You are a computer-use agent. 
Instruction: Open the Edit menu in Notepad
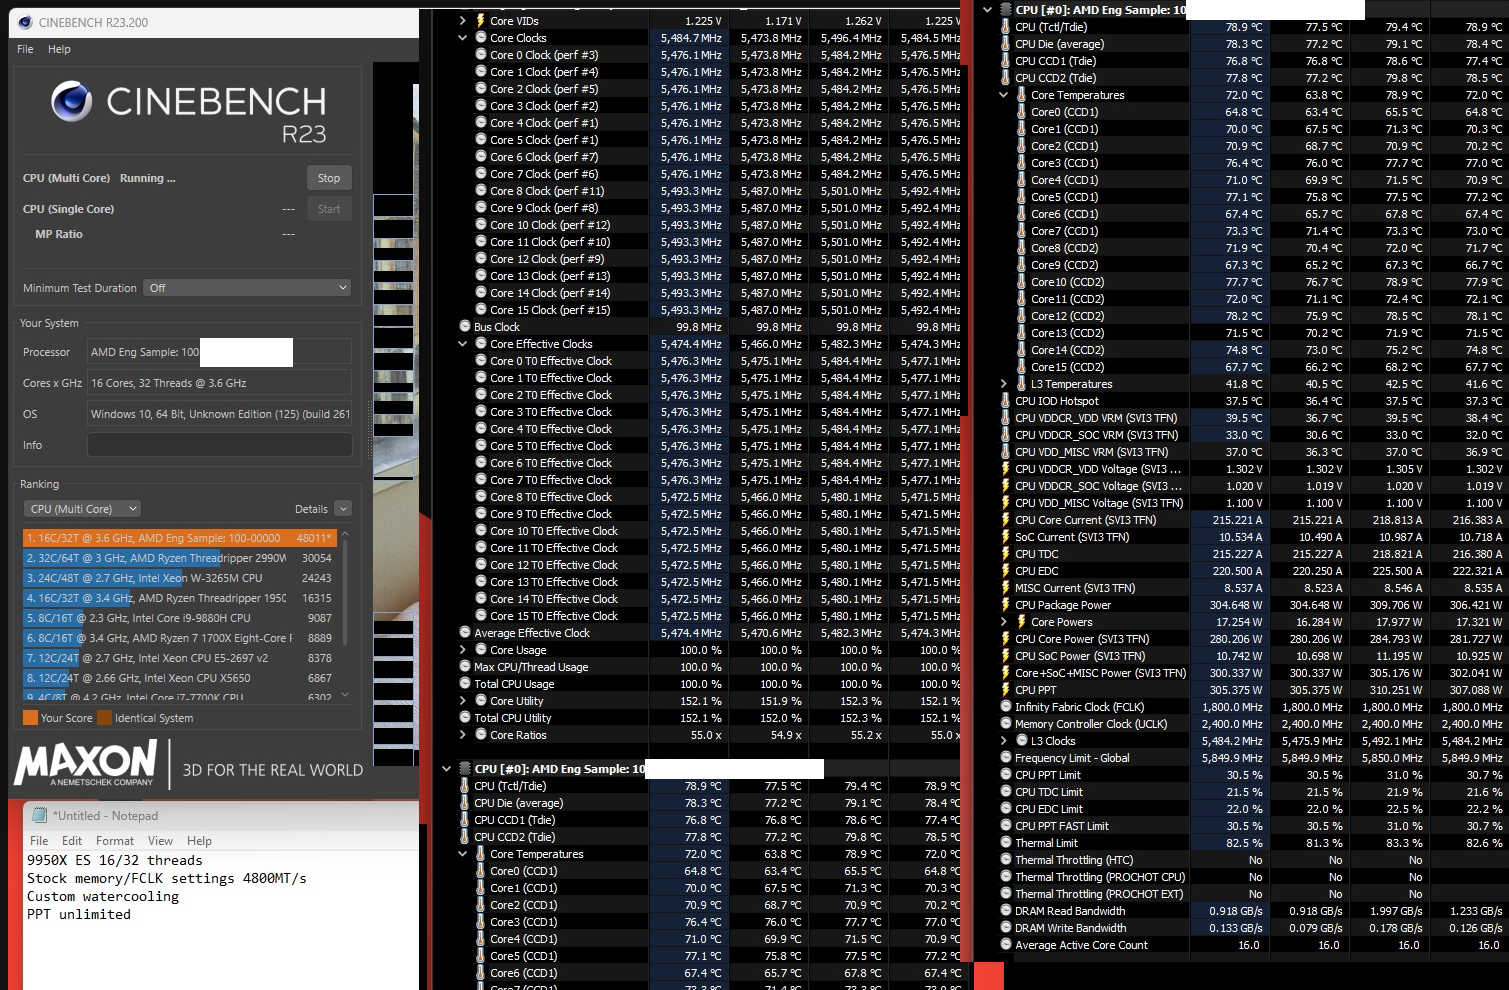click(72, 841)
